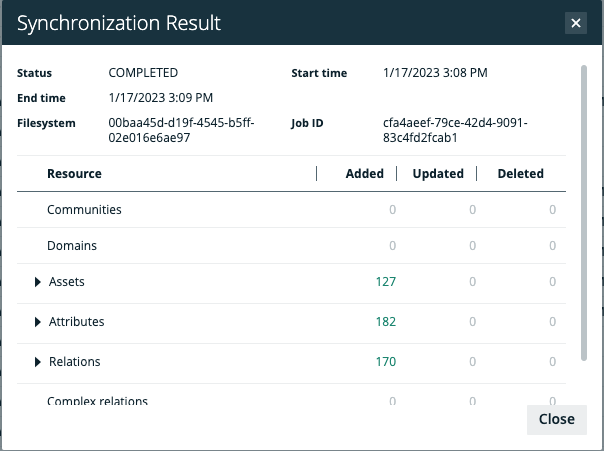Click the 127 added assets count

(x=385, y=282)
